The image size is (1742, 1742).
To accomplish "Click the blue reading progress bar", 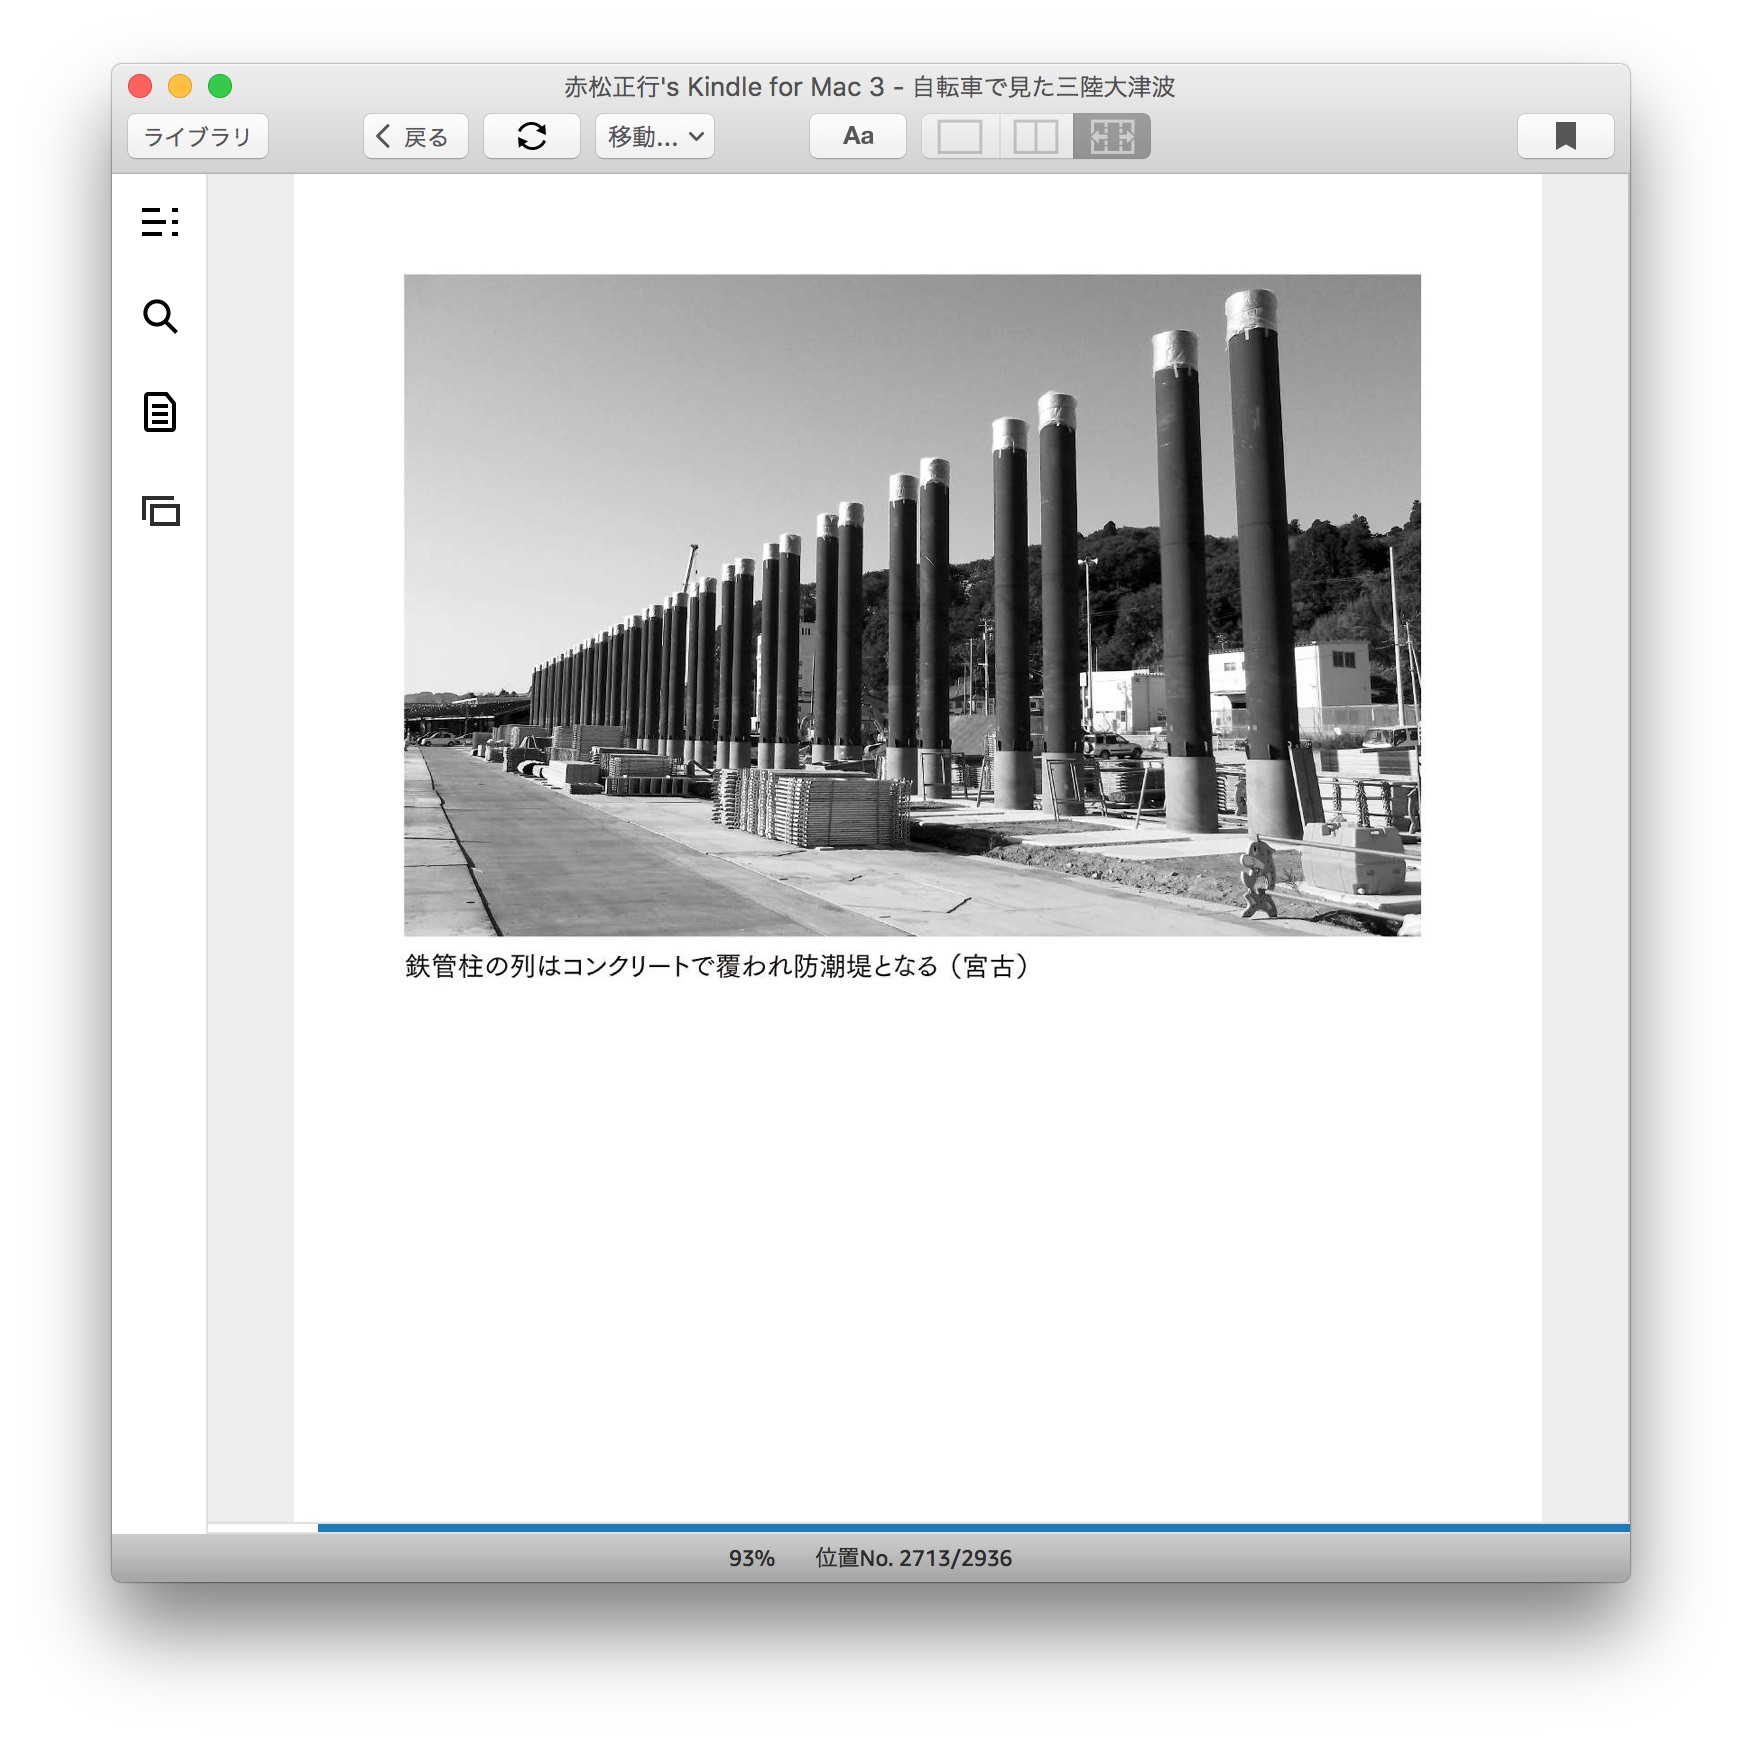I will click(x=972, y=1527).
